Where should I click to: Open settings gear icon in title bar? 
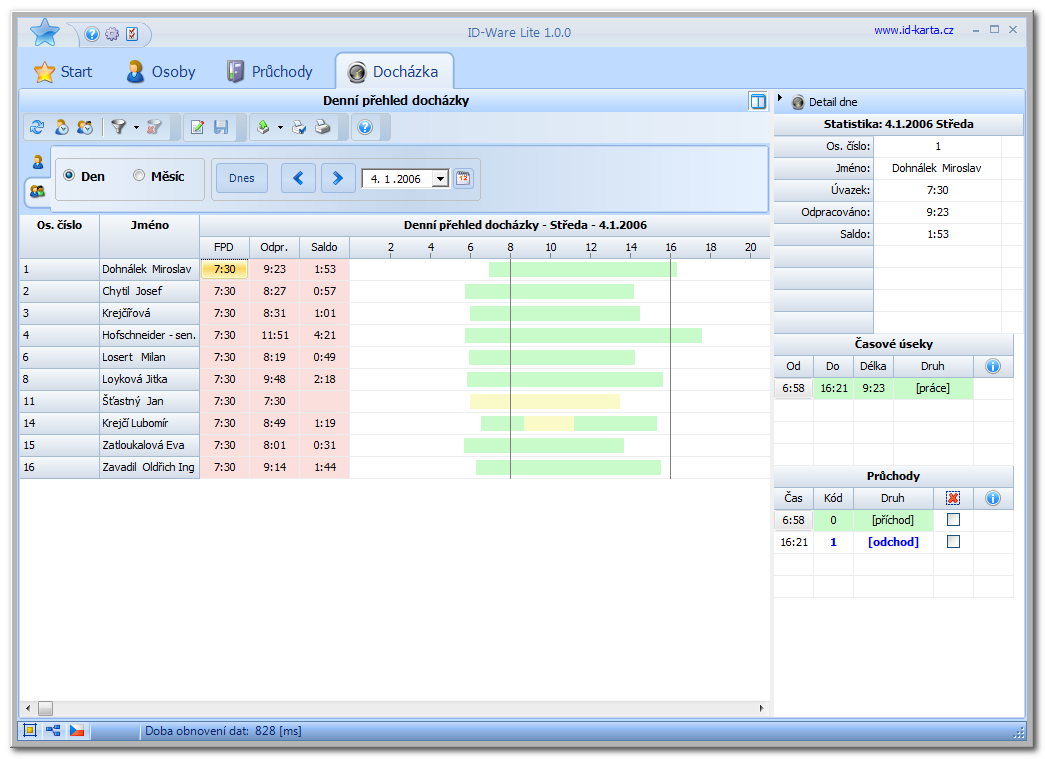click(111, 34)
